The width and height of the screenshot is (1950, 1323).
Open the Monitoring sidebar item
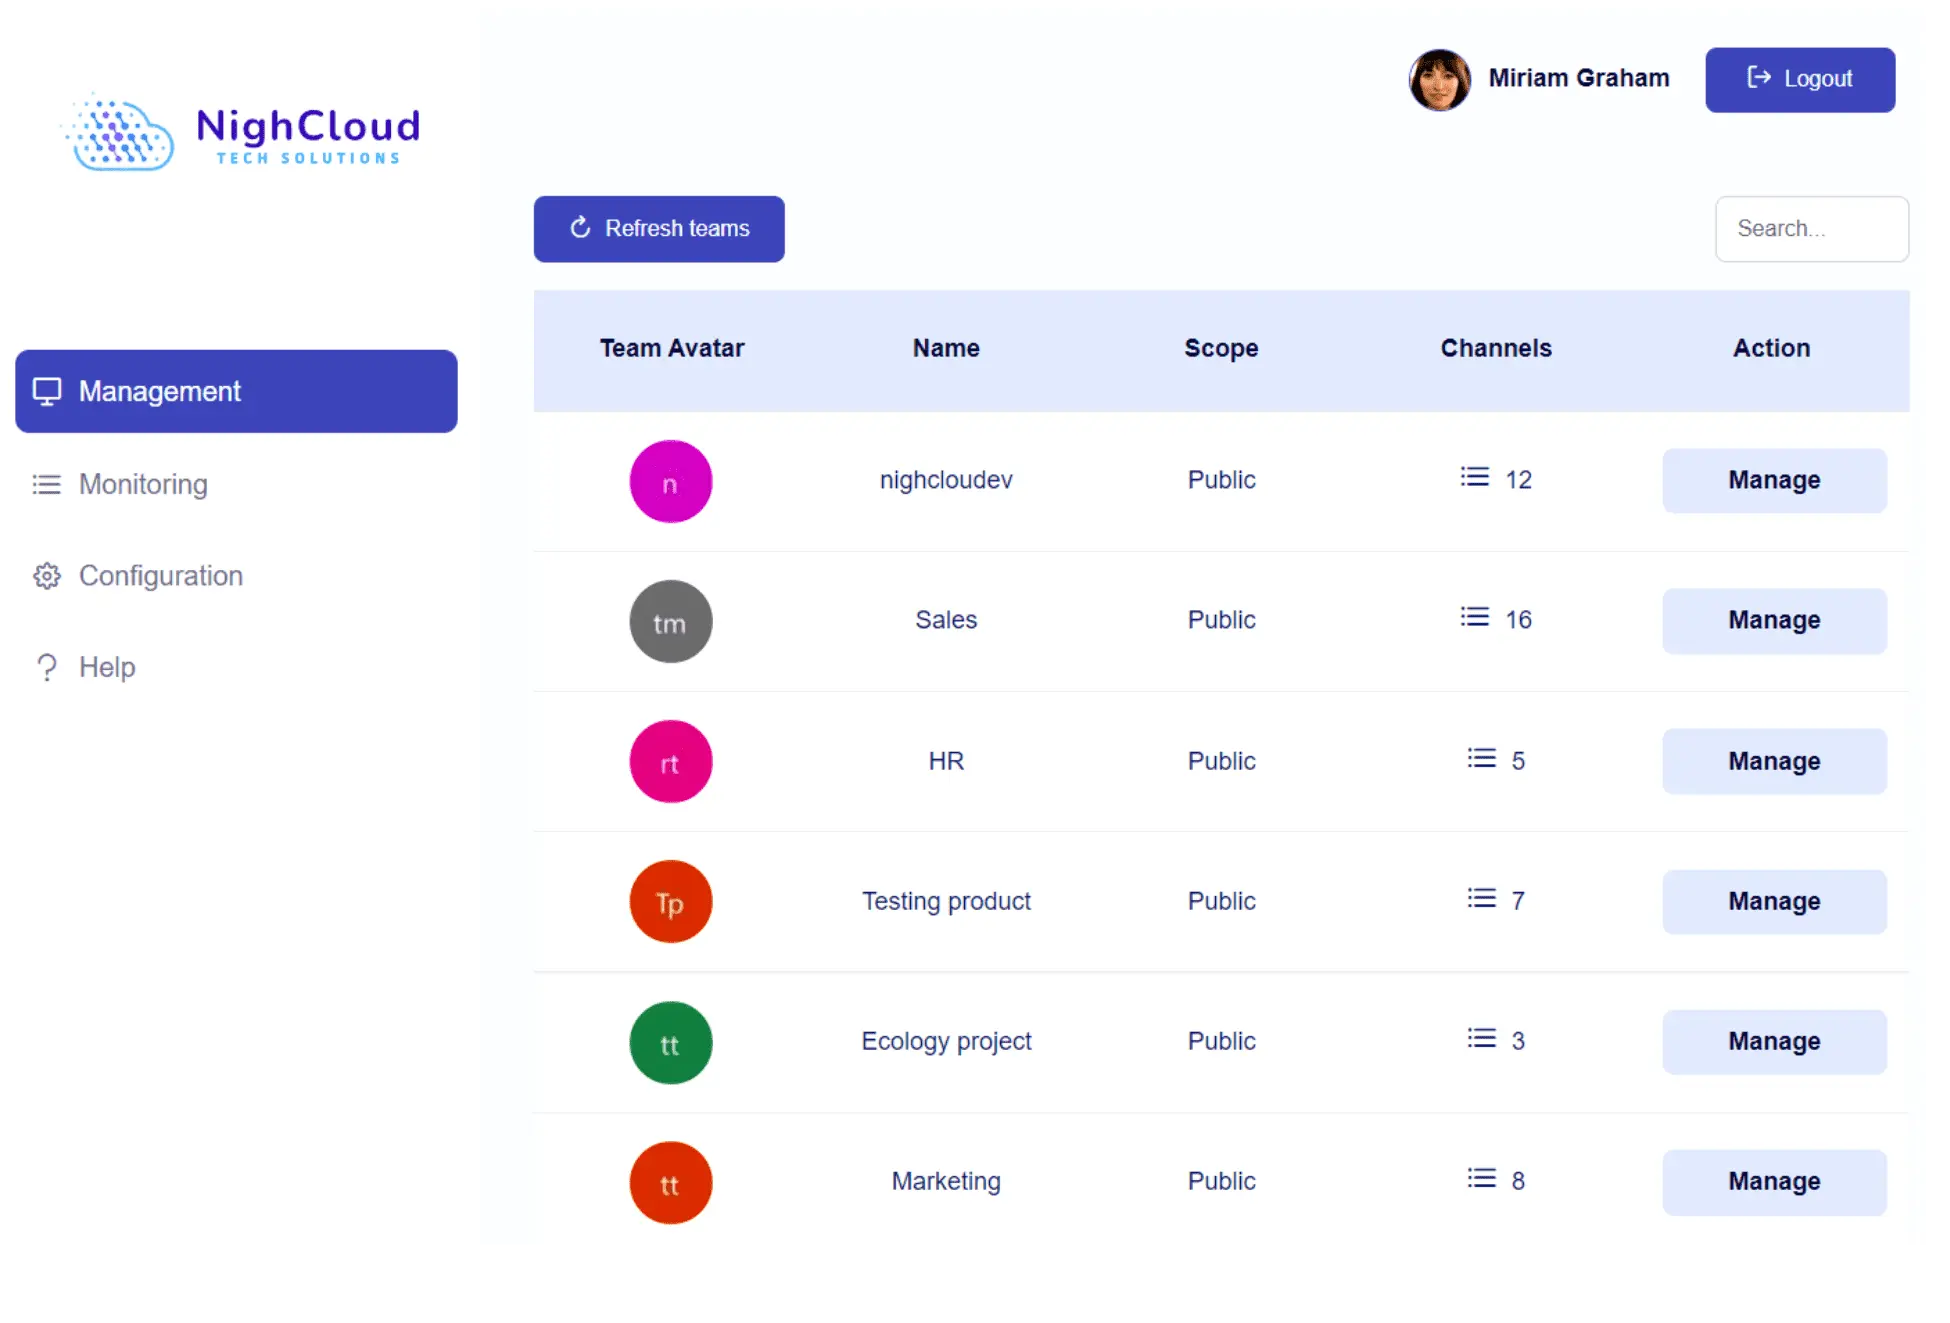[143, 484]
